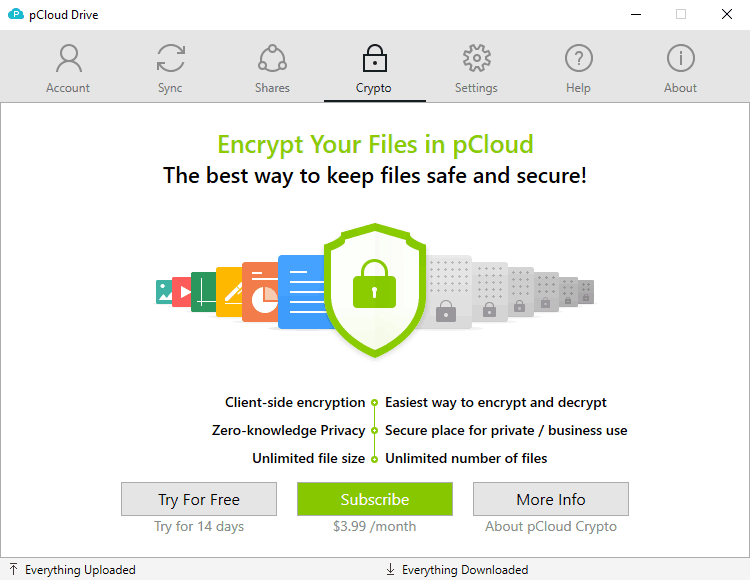The height and width of the screenshot is (580, 750).
Task: Switch to the Settings tab label
Action: [476, 88]
